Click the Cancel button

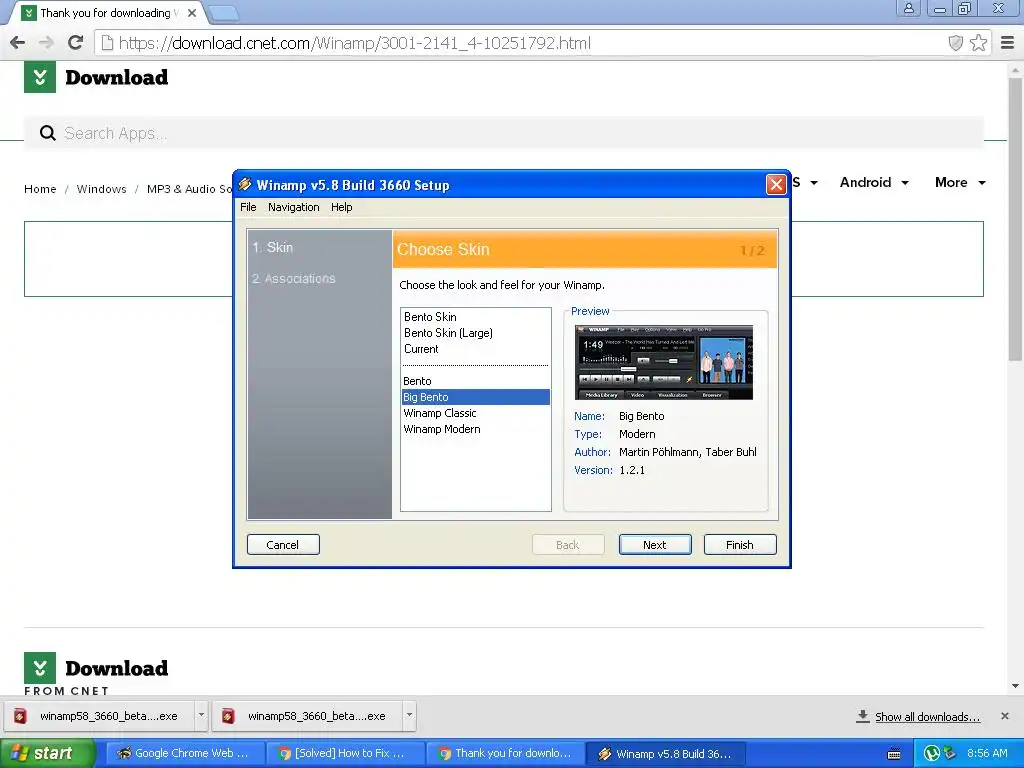point(283,545)
